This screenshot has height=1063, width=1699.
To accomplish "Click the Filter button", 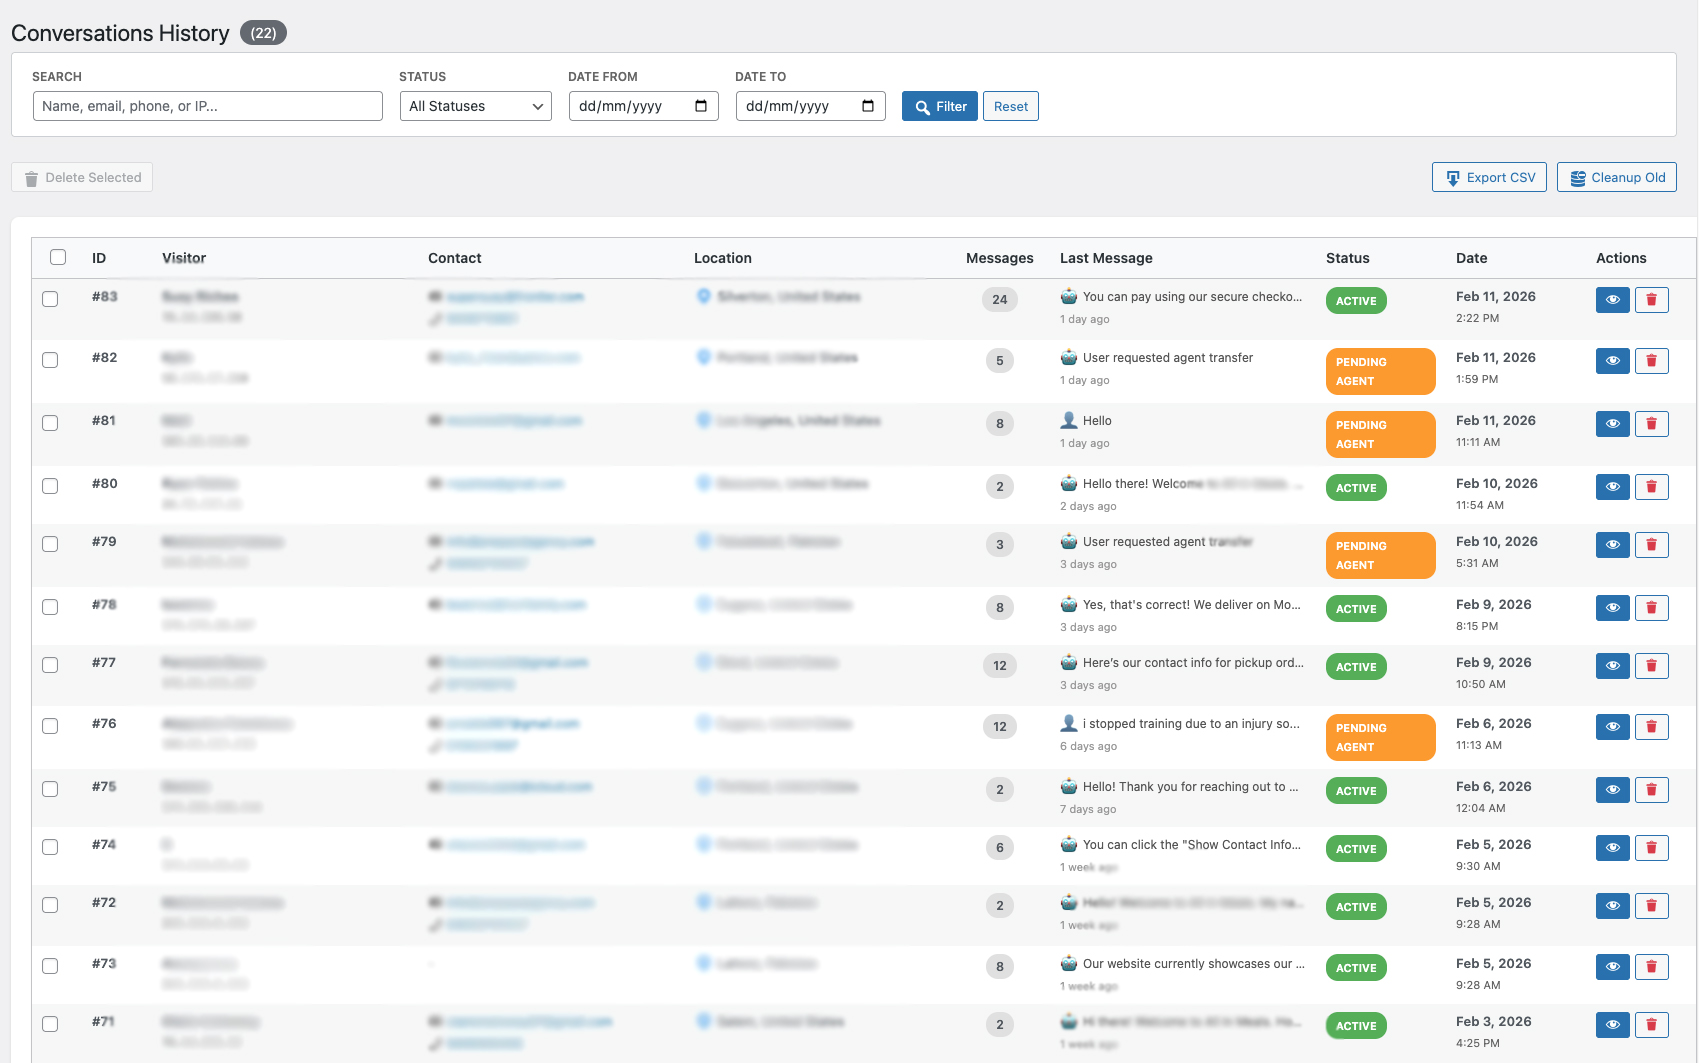I will [x=939, y=105].
